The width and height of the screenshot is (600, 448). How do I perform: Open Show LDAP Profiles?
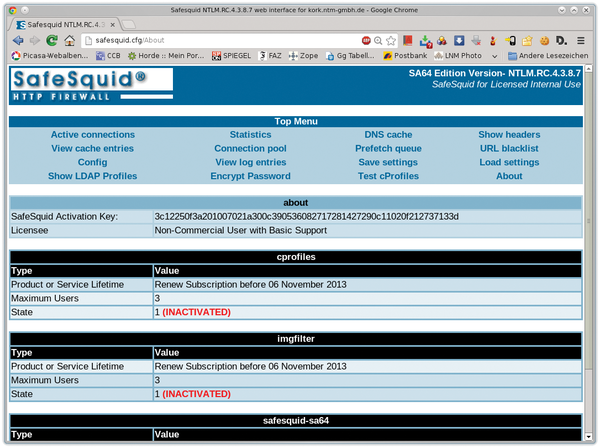pos(93,176)
